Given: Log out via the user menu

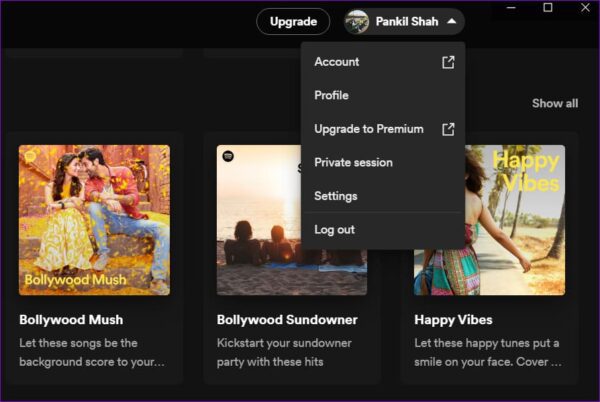Looking at the screenshot, I should pyautogui.click(x=334, y=230).
